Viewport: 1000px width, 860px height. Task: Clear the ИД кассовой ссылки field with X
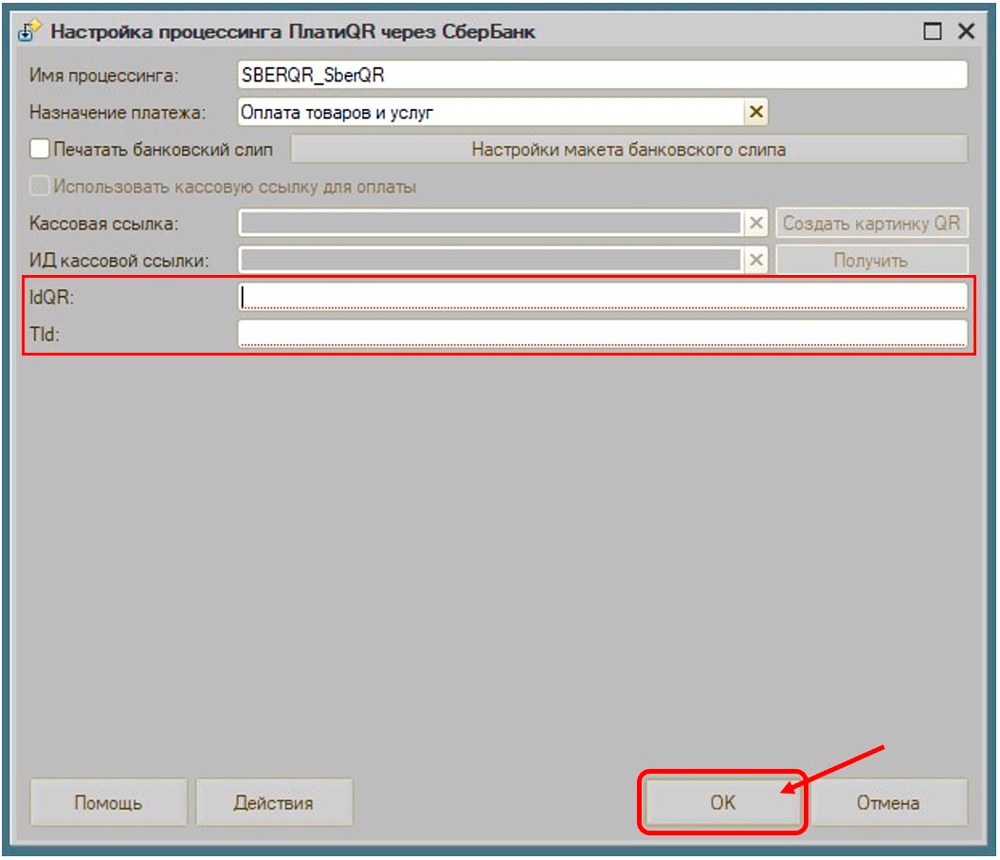(756, 260)
